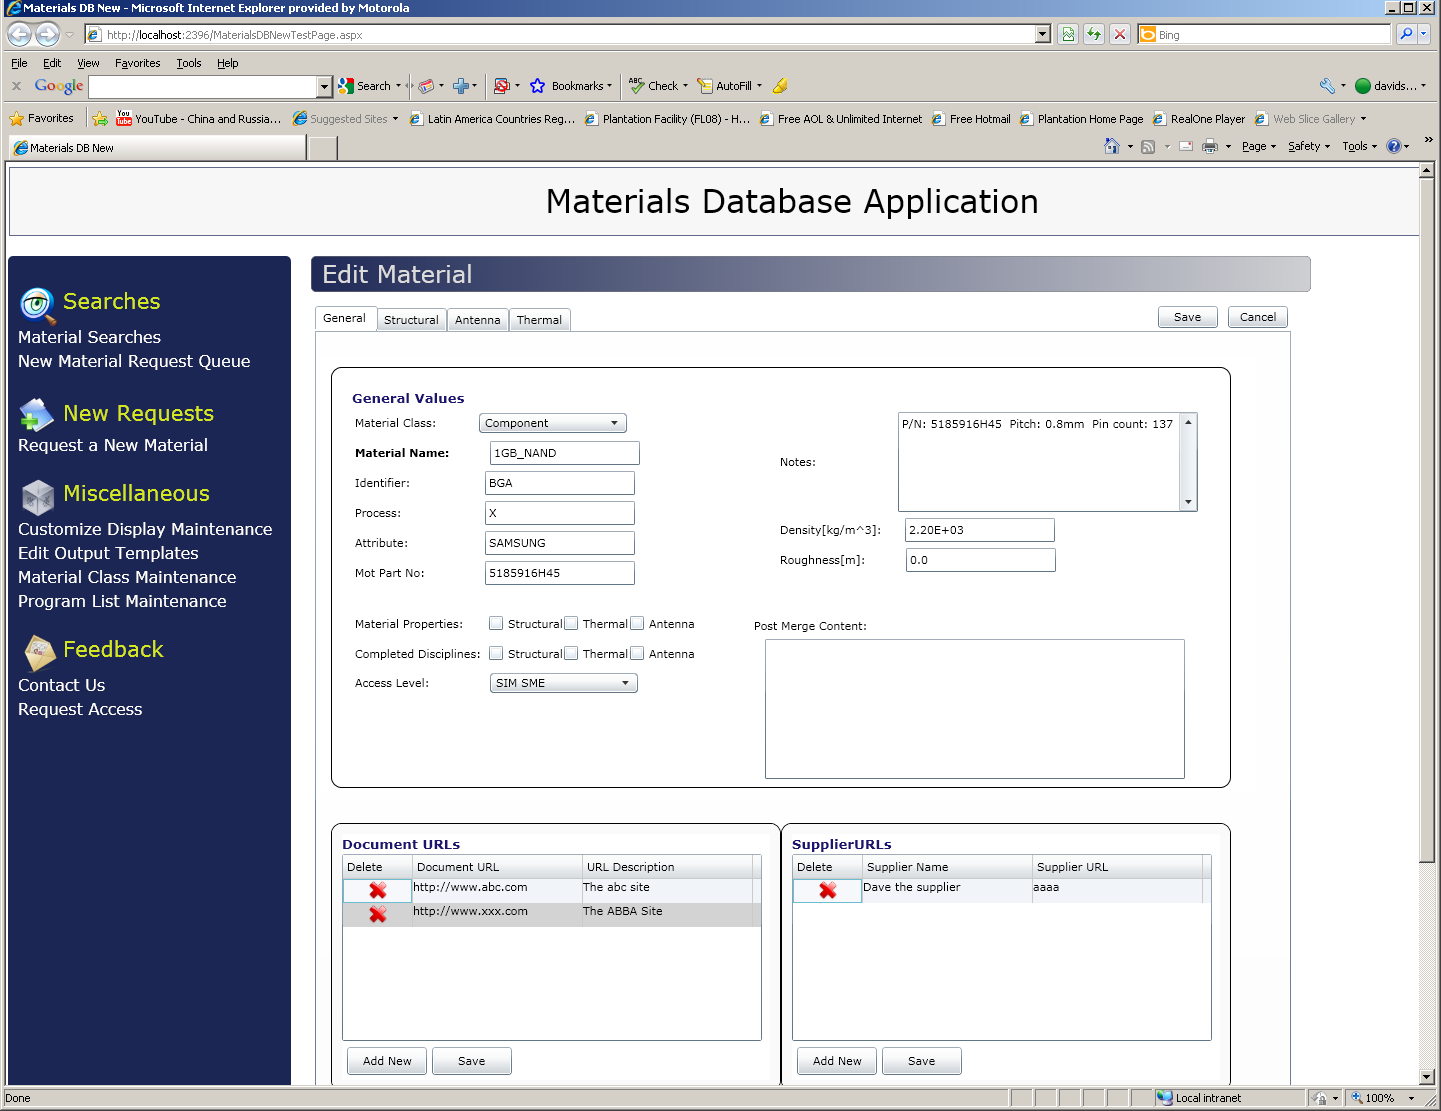The image size is (1441, 1111).
Task: Delete the http://www.xxx.com document row
Action: click(377, 914)
